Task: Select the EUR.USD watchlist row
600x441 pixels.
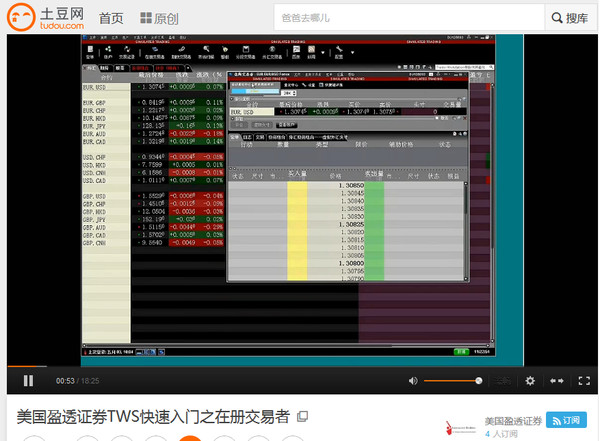Action: pos(153,87)
